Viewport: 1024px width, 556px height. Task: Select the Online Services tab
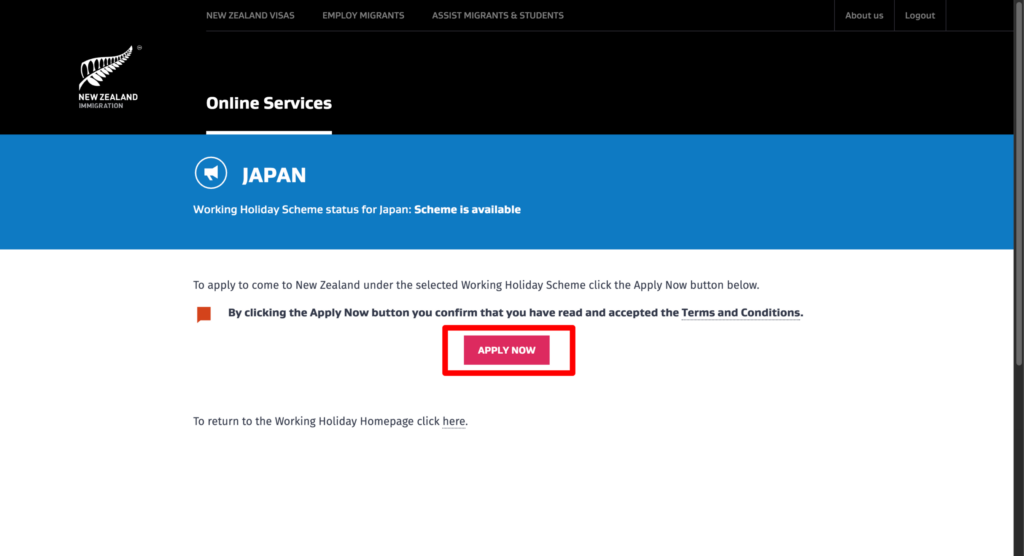click(x=269, y=103)
